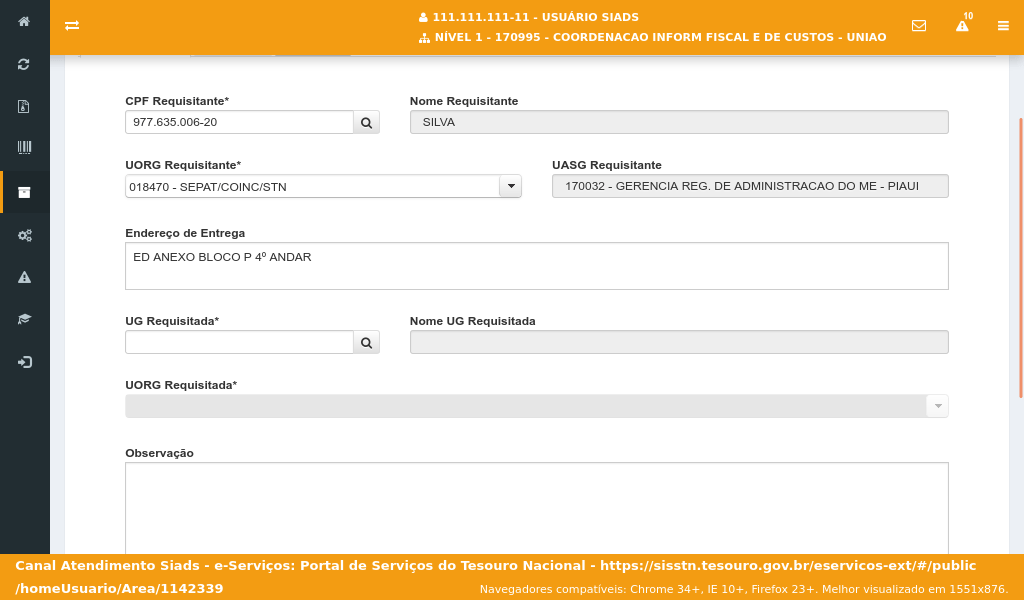Open the home icon in sidebar
1024x600 pixels.
click(24, 22)
